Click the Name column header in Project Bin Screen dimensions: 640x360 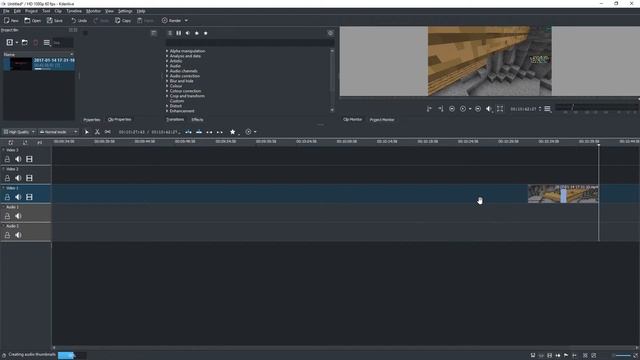point(38,54)
